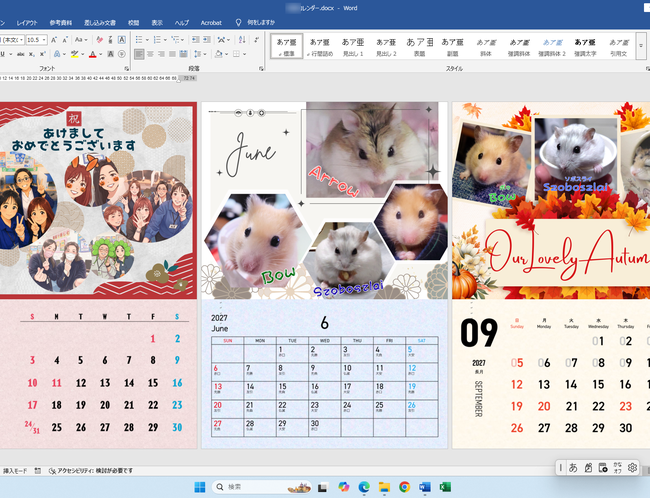Apply the 標準 style

click(286, 46)
